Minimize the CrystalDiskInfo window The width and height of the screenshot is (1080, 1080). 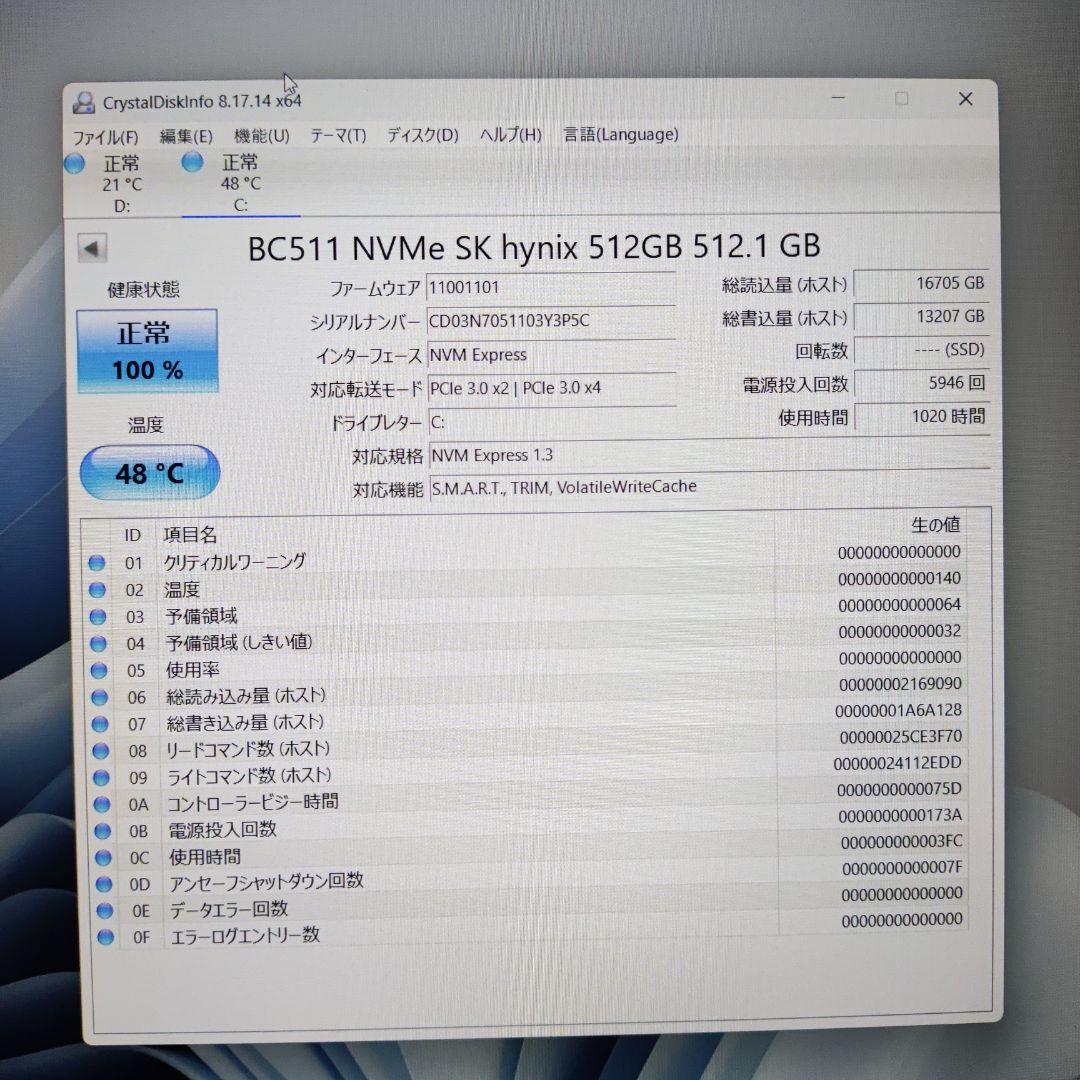click(x=838, y=98)
